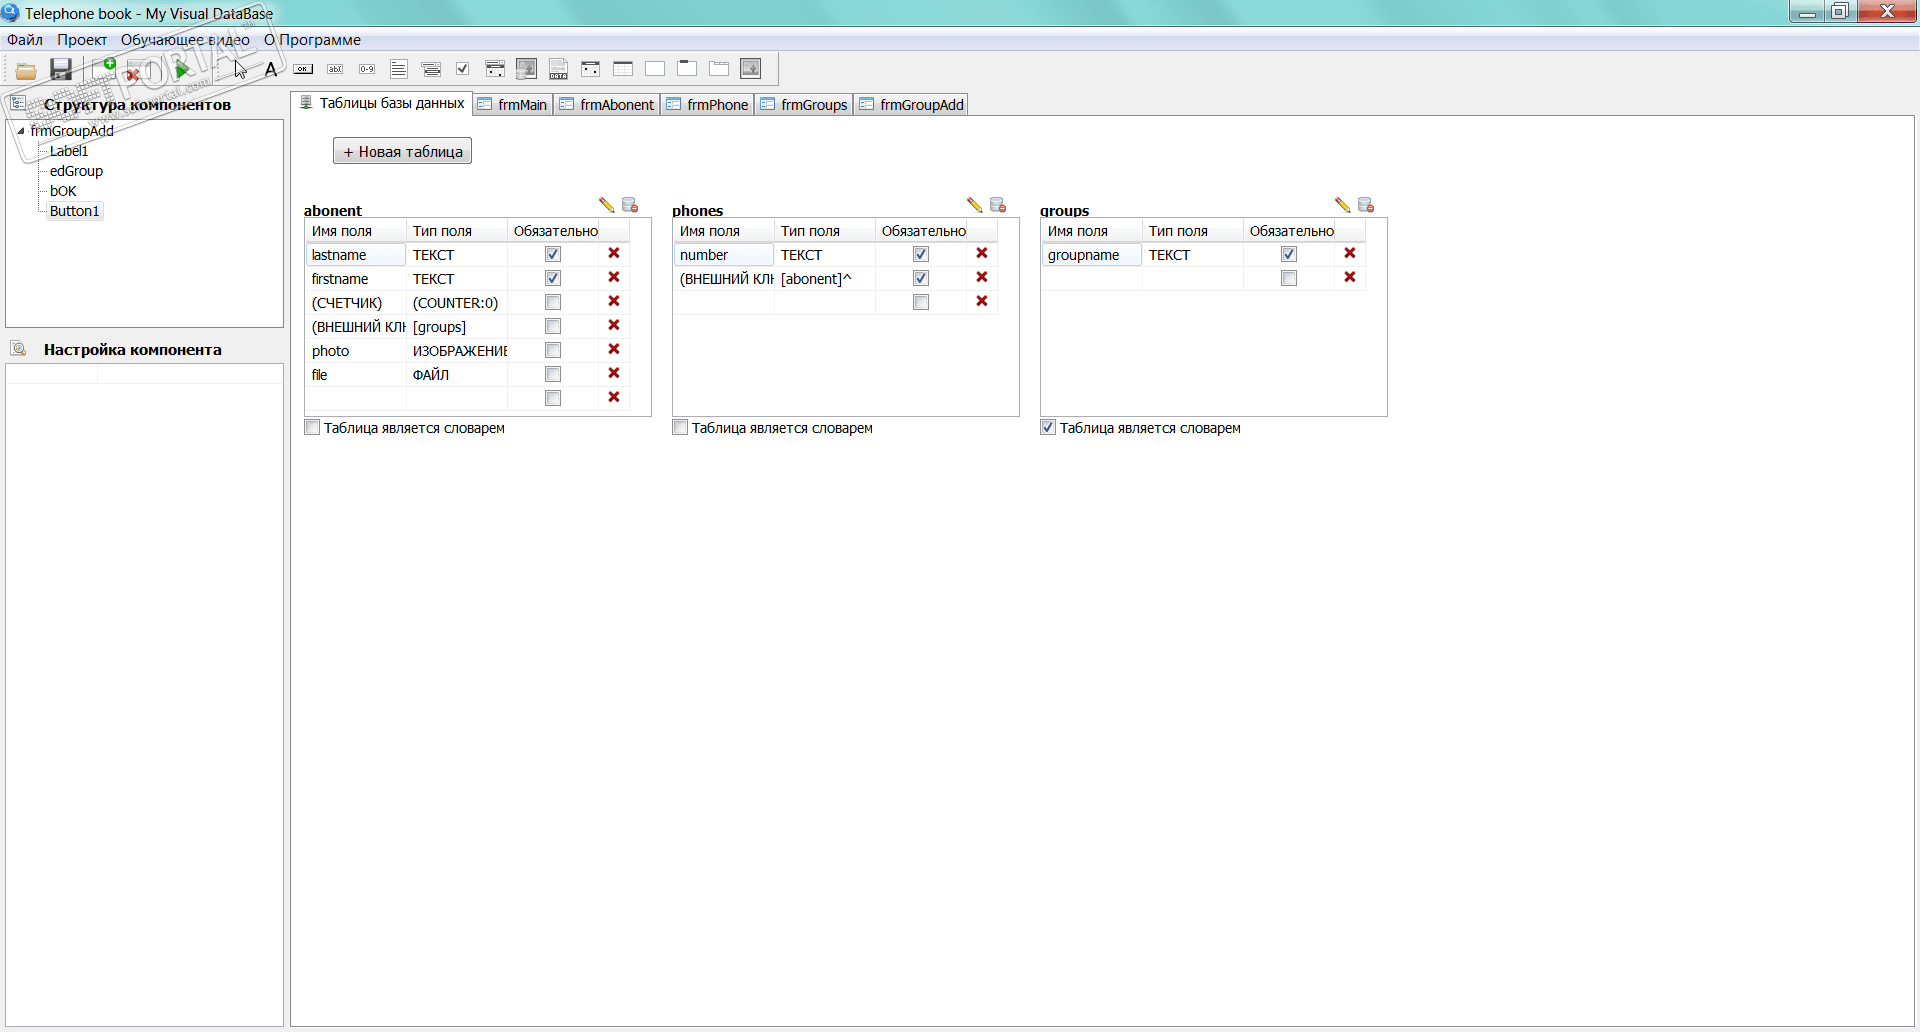The width and height of the screenshot is (1920, 1032).
Task: Click the groupname field name cell
Action: point(1092,255)
